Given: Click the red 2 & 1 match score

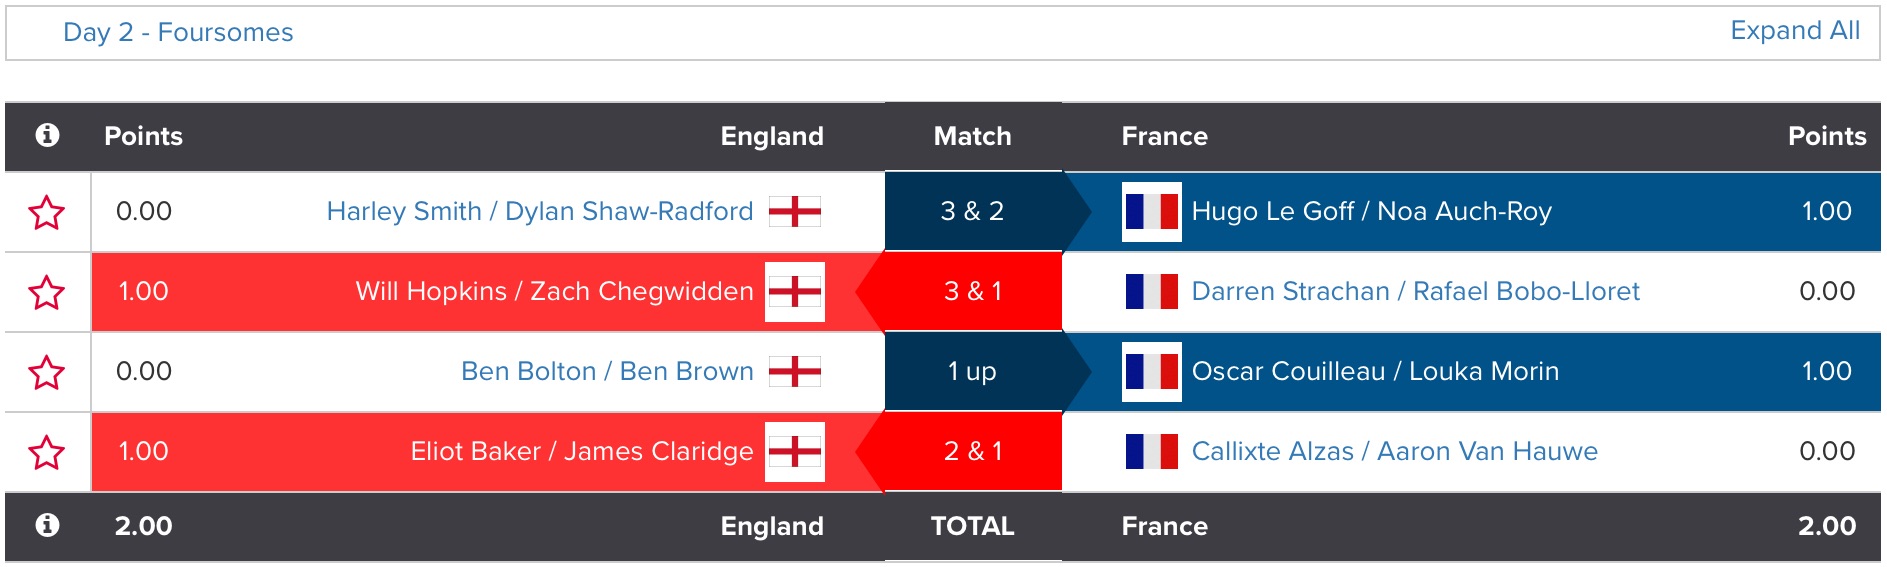Looking at the screenshot, I should [972, 452].
